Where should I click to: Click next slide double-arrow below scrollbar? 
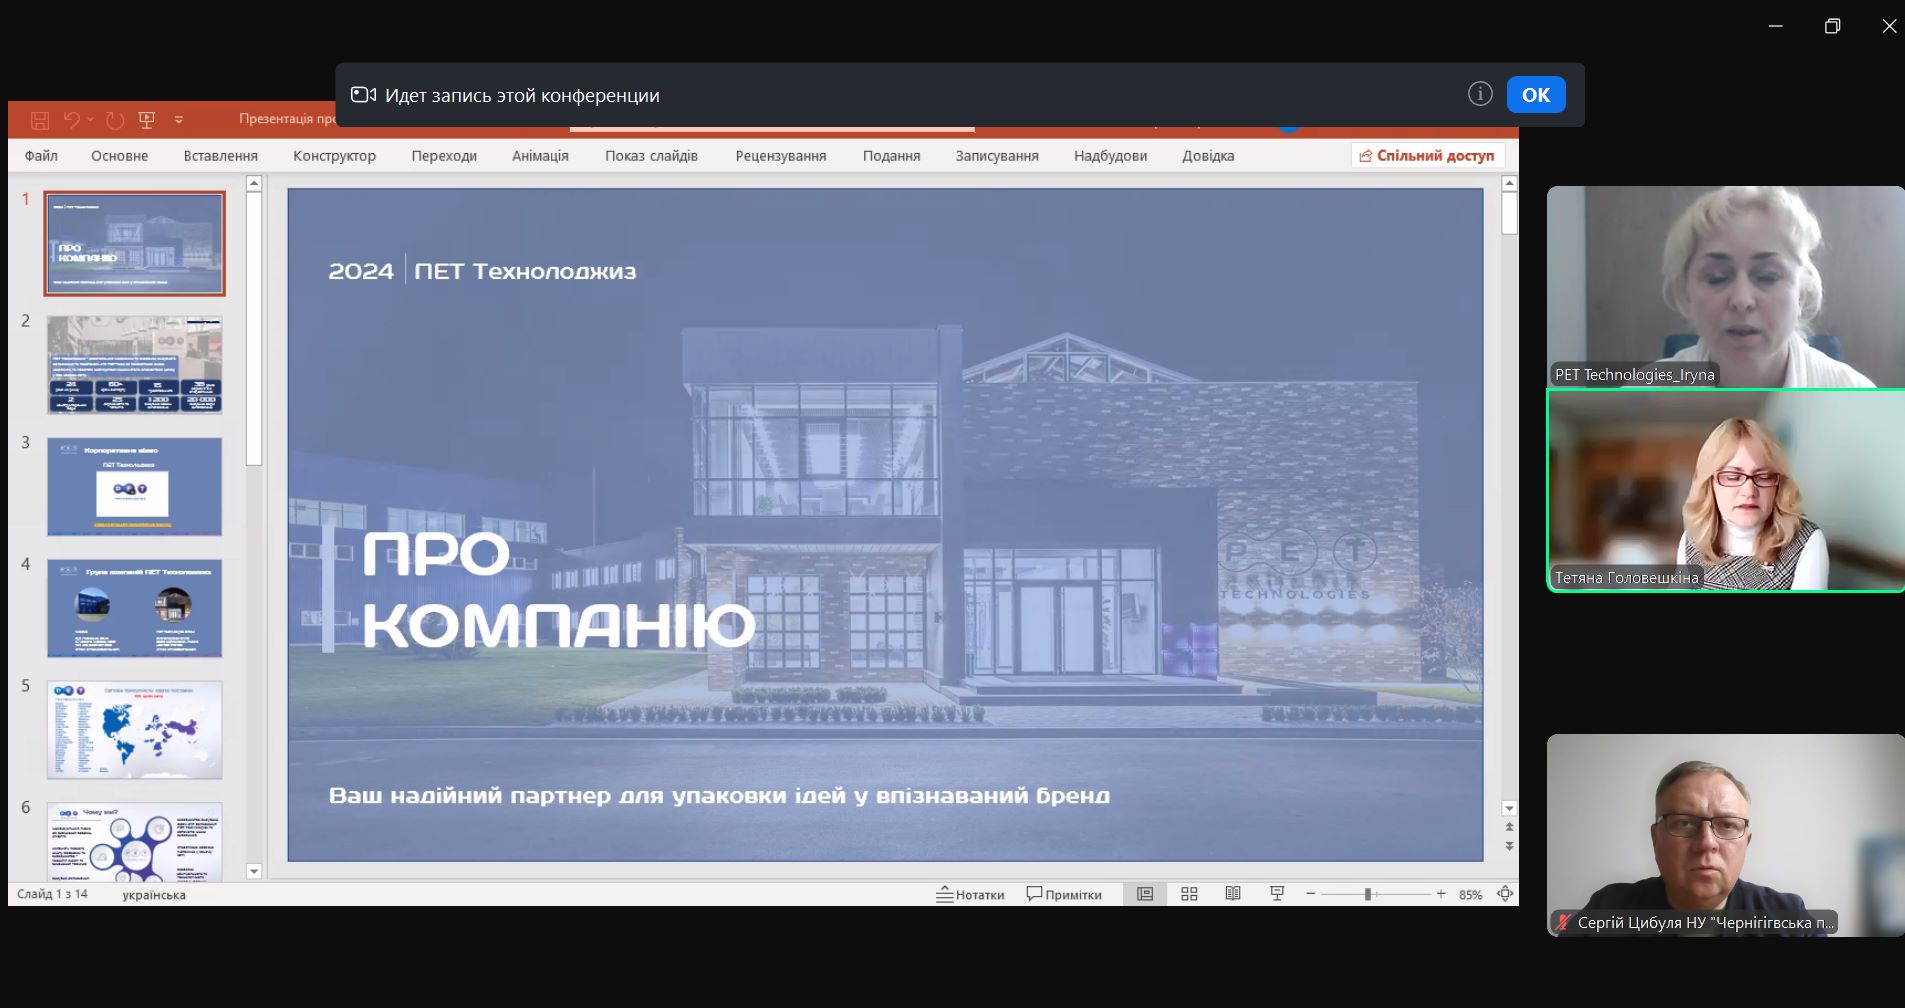pyautogui.click(x=1509, y=846)
